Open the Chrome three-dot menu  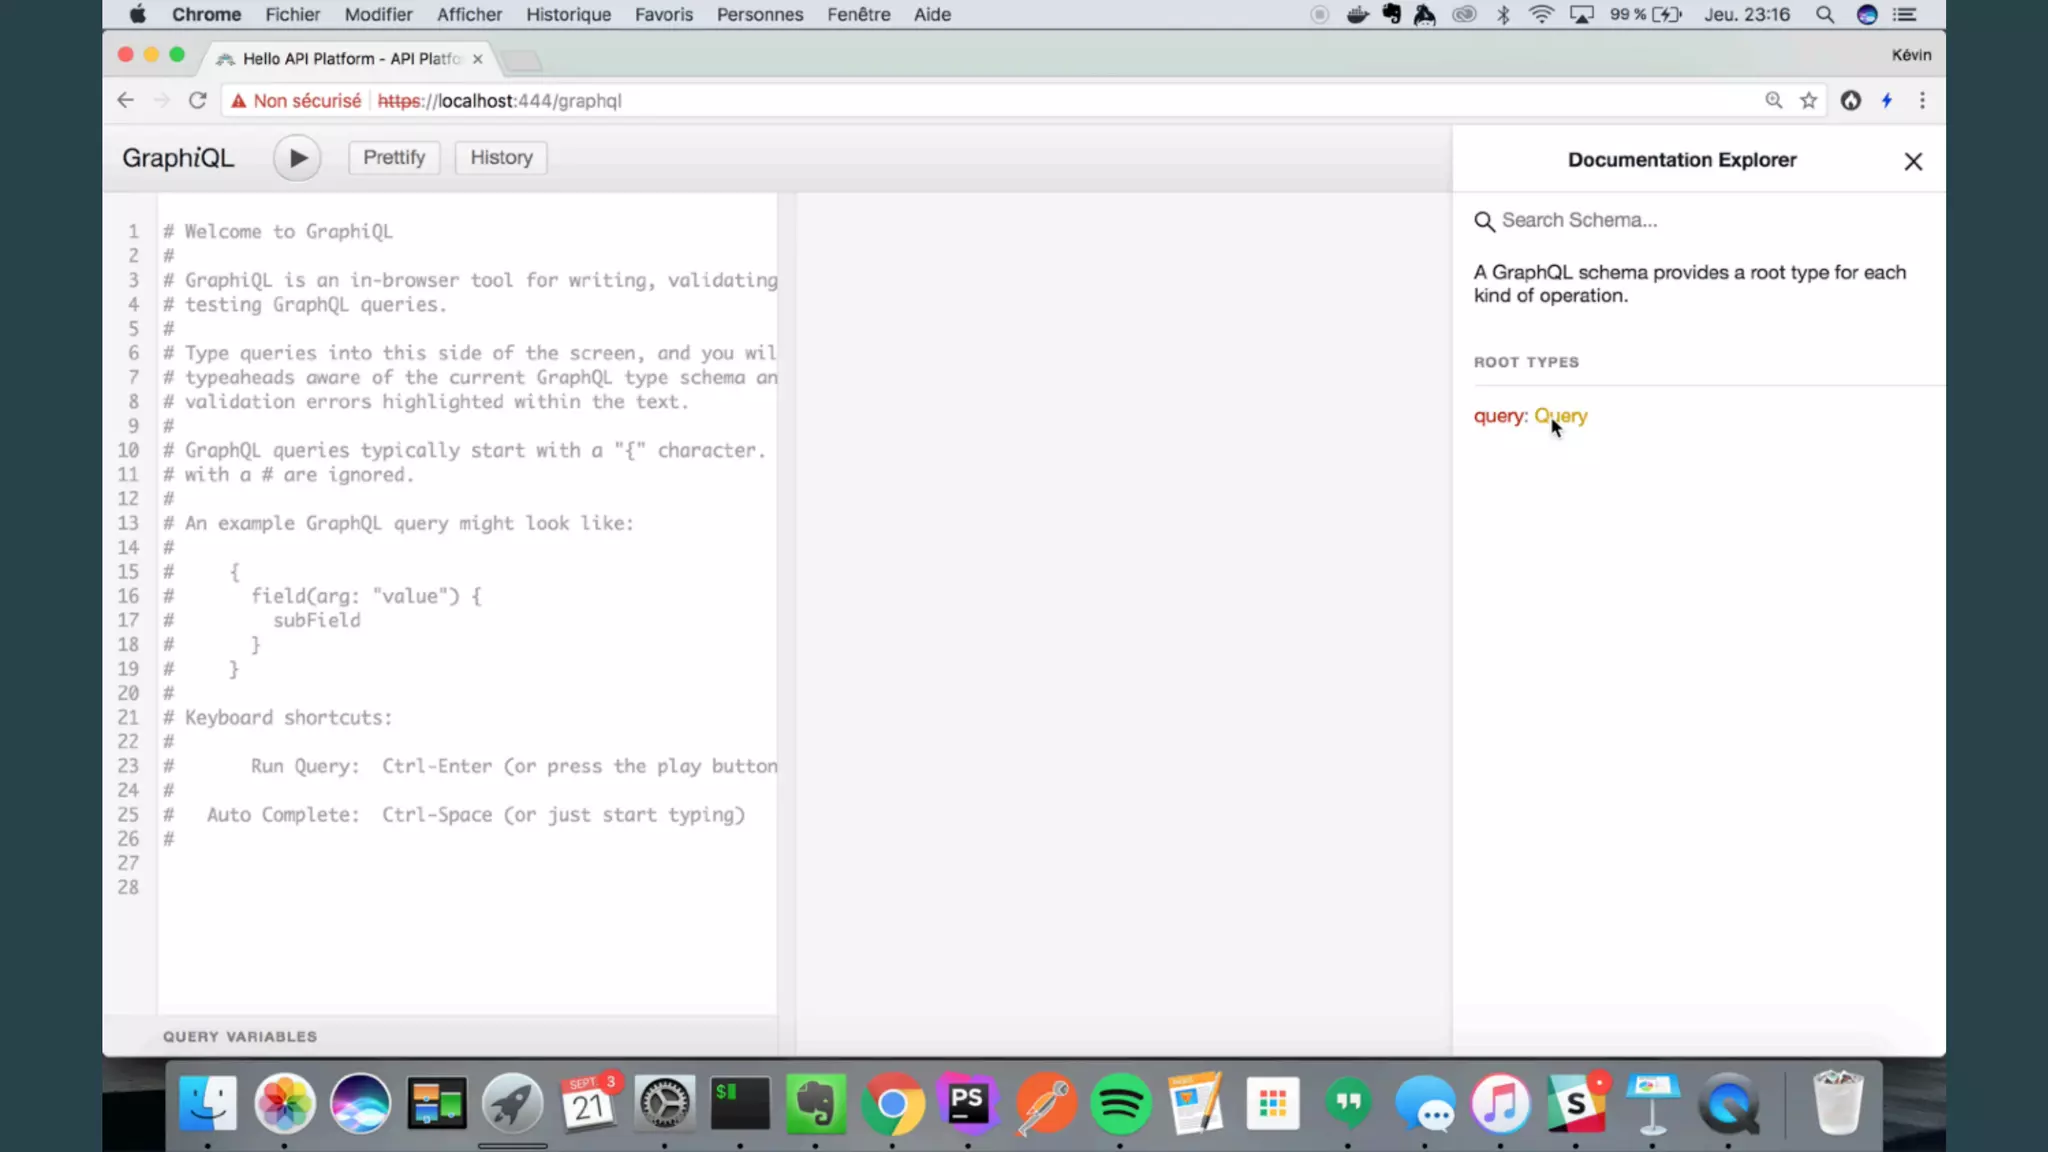click(x=1922, y=100)
